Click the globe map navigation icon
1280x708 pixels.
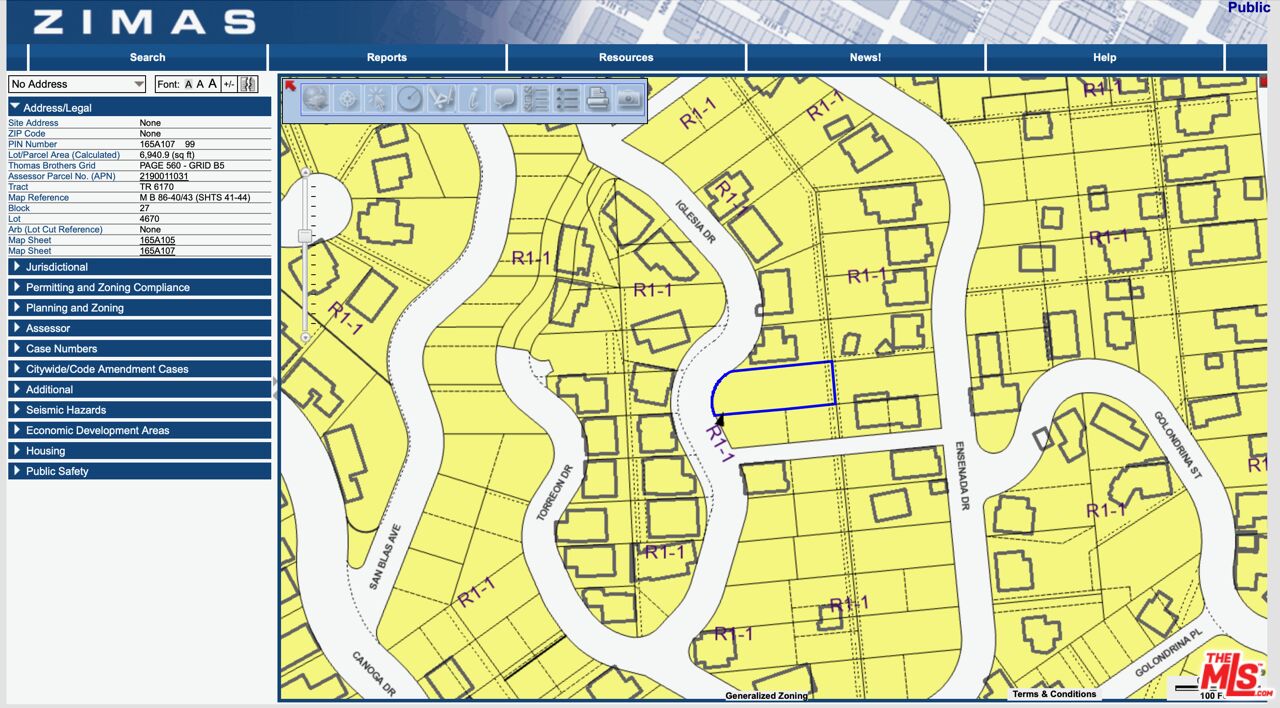point(316,98)
